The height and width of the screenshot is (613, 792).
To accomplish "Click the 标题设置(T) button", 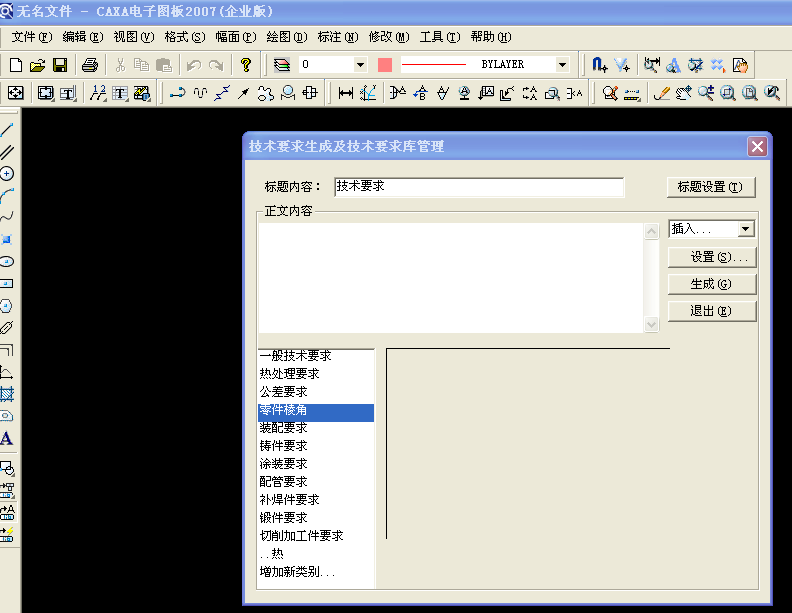I will tap(711, 187).
